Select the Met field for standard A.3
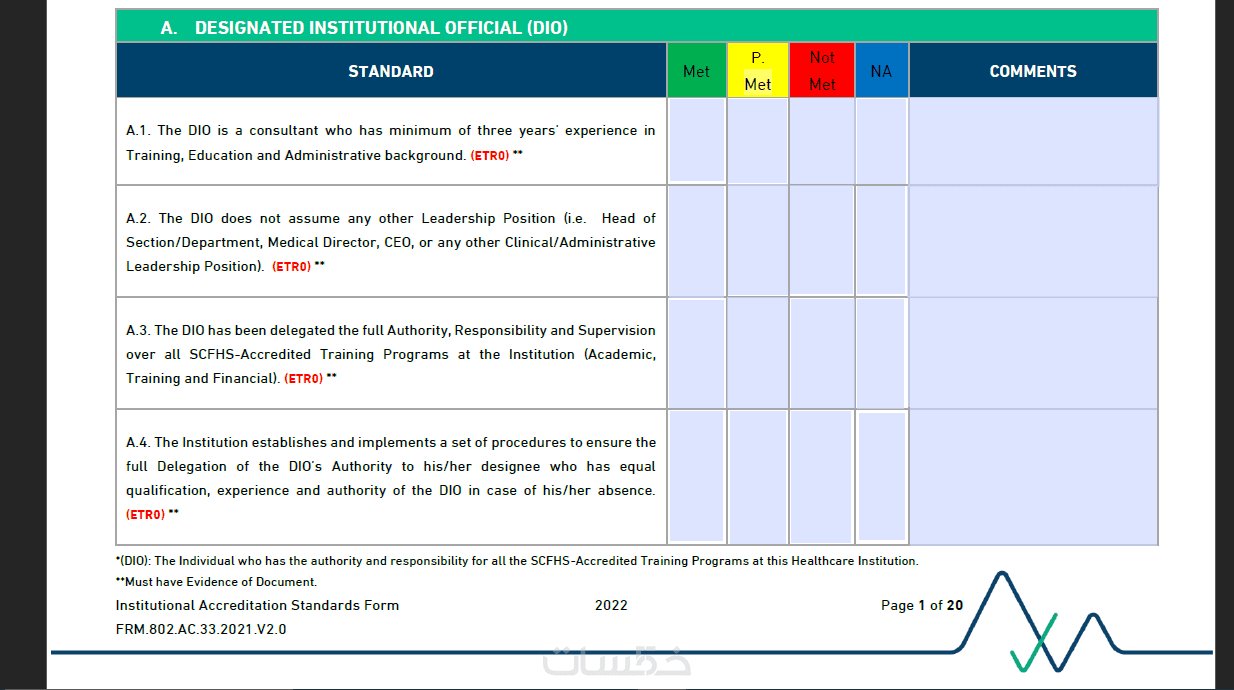1234x690 pixels. click(697, 353)
